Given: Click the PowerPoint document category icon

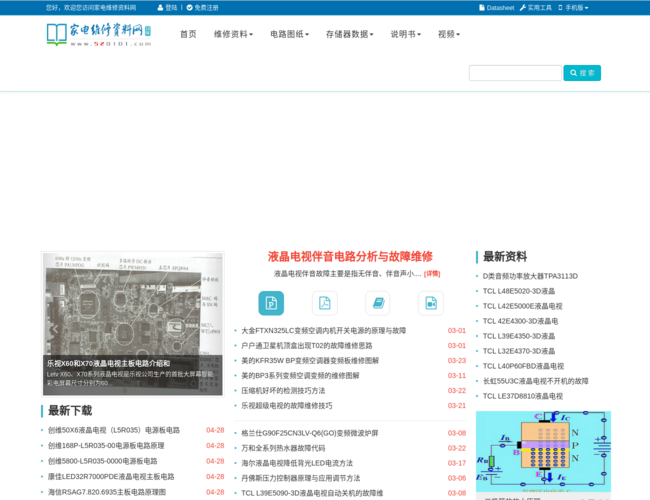Looking at the screenshot, I should point(271,303).
